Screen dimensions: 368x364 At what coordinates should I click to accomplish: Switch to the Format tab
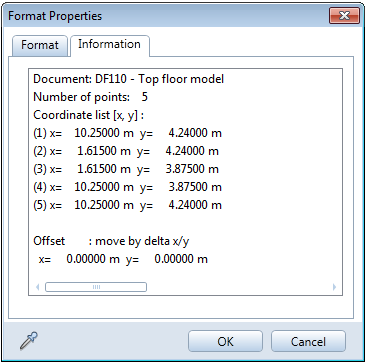[x=40, y=45]
